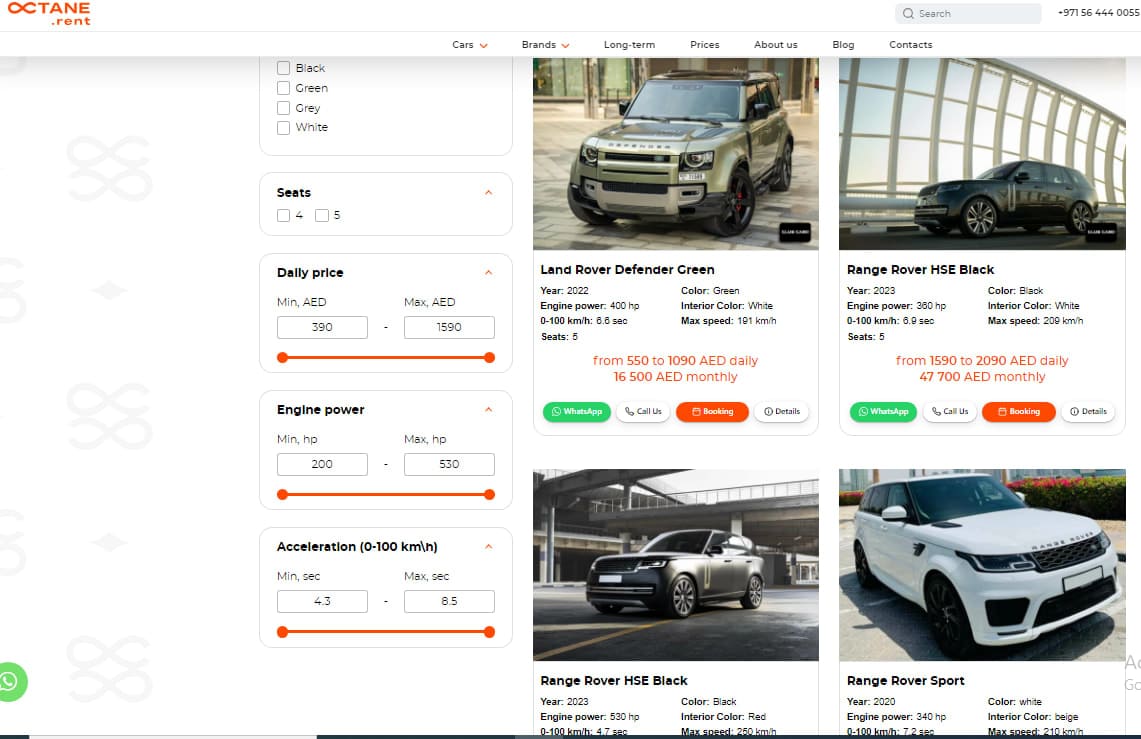Open the About us page
The image size is (1141, 739).
click(776, 44)
